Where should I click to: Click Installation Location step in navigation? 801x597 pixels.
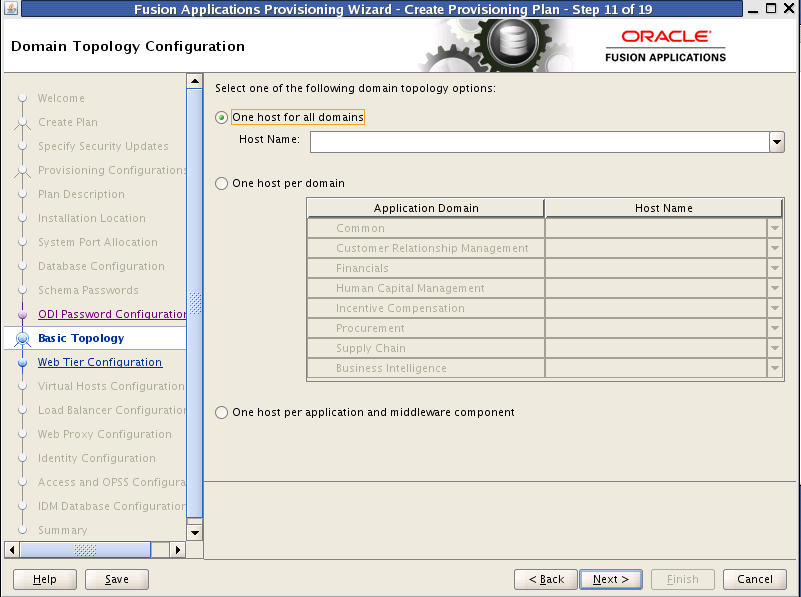[91, 218]
